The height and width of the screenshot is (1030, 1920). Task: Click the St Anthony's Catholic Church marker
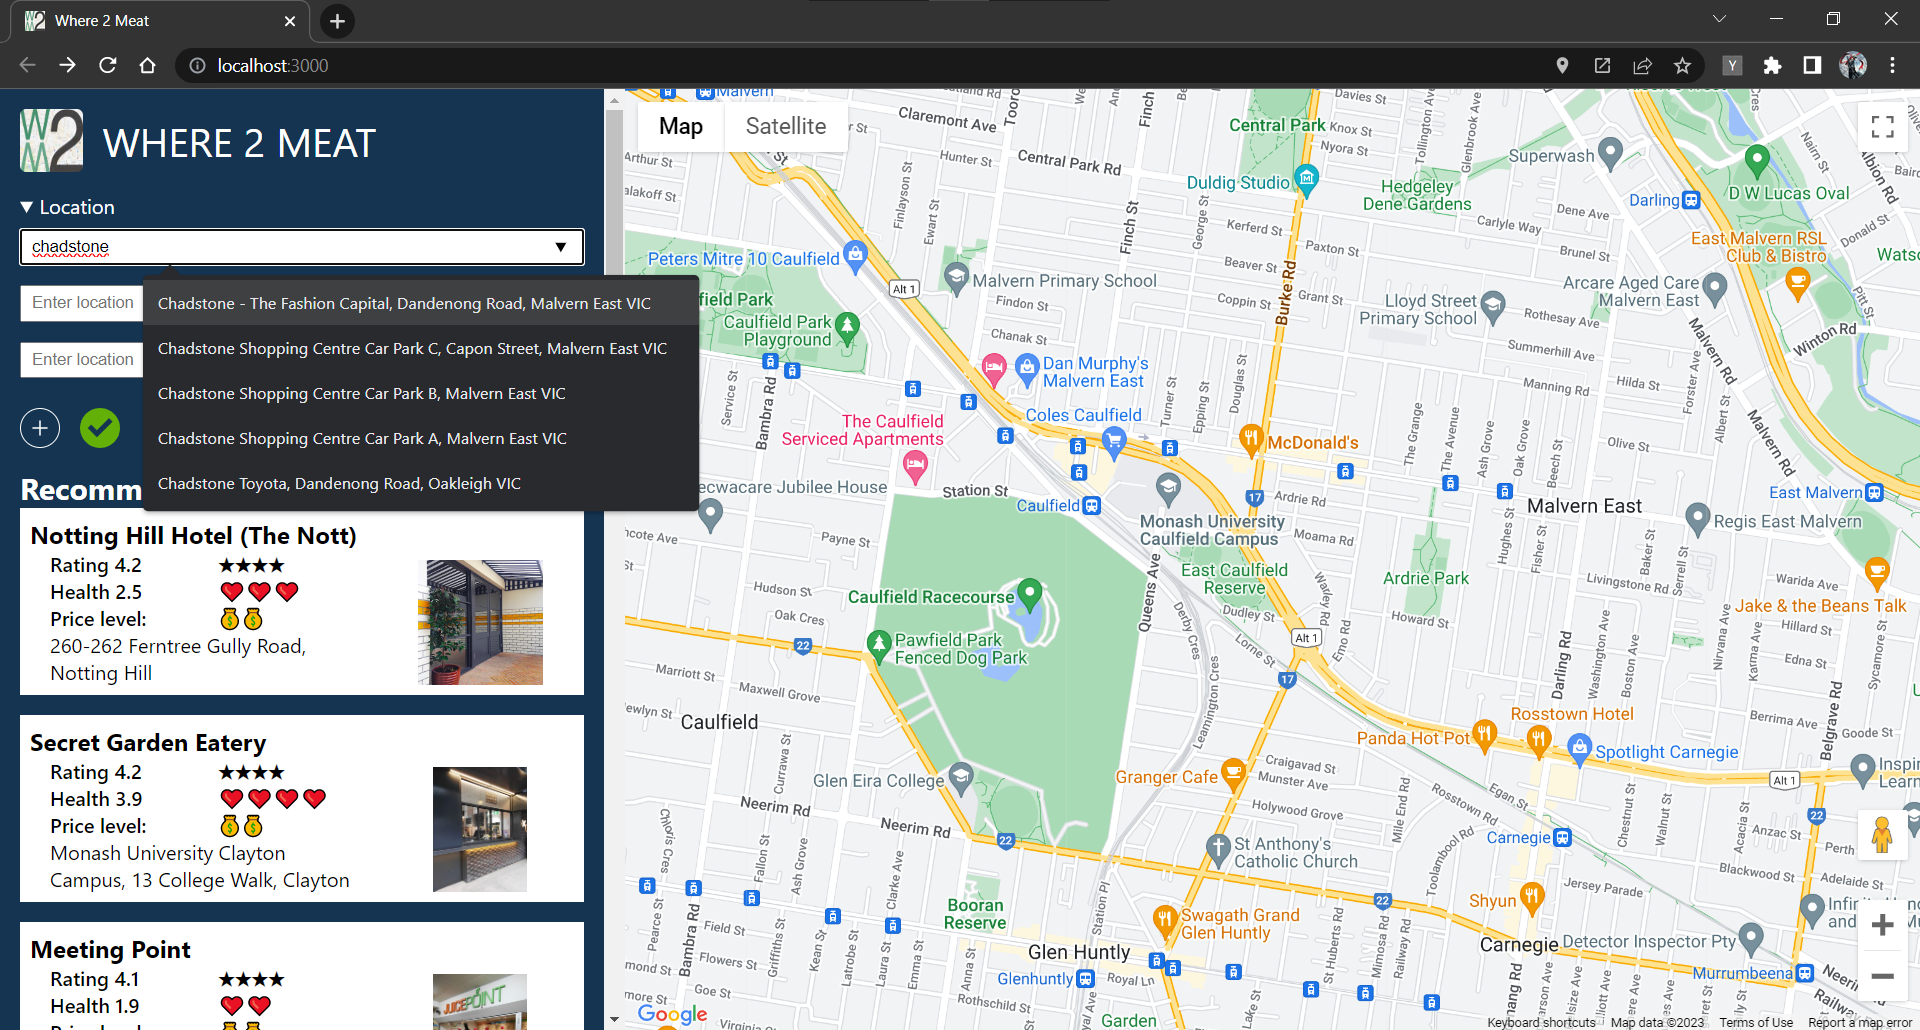(1218, 848)
